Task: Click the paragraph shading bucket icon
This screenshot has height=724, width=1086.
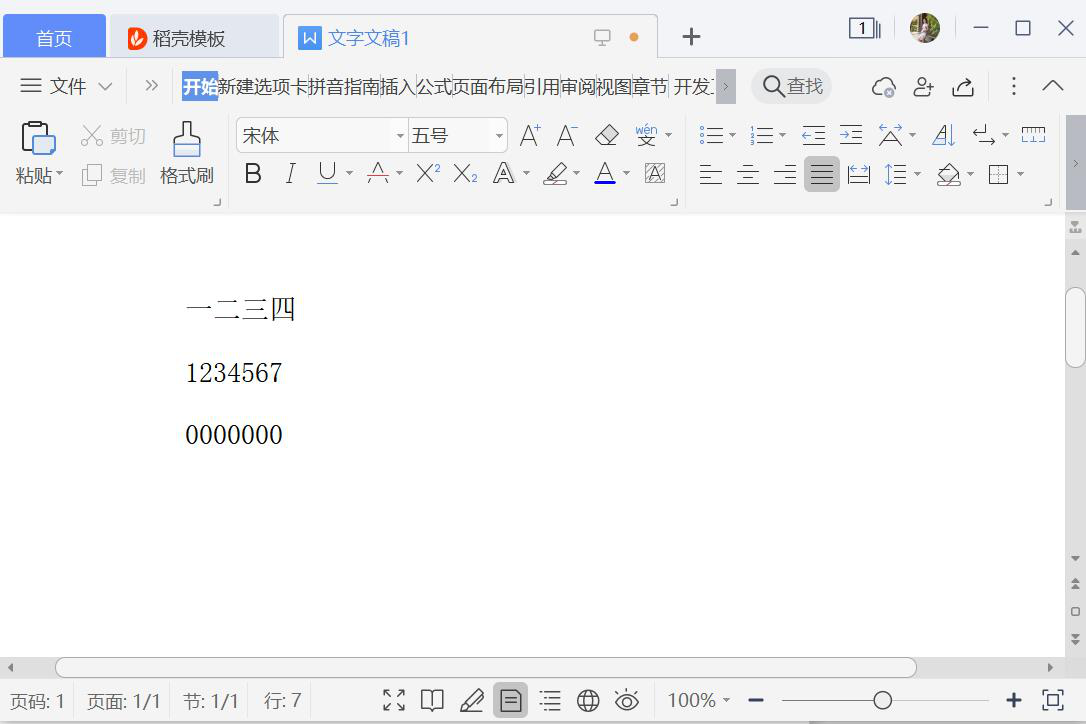Action: pyautogui.click(x=948, y=174)
